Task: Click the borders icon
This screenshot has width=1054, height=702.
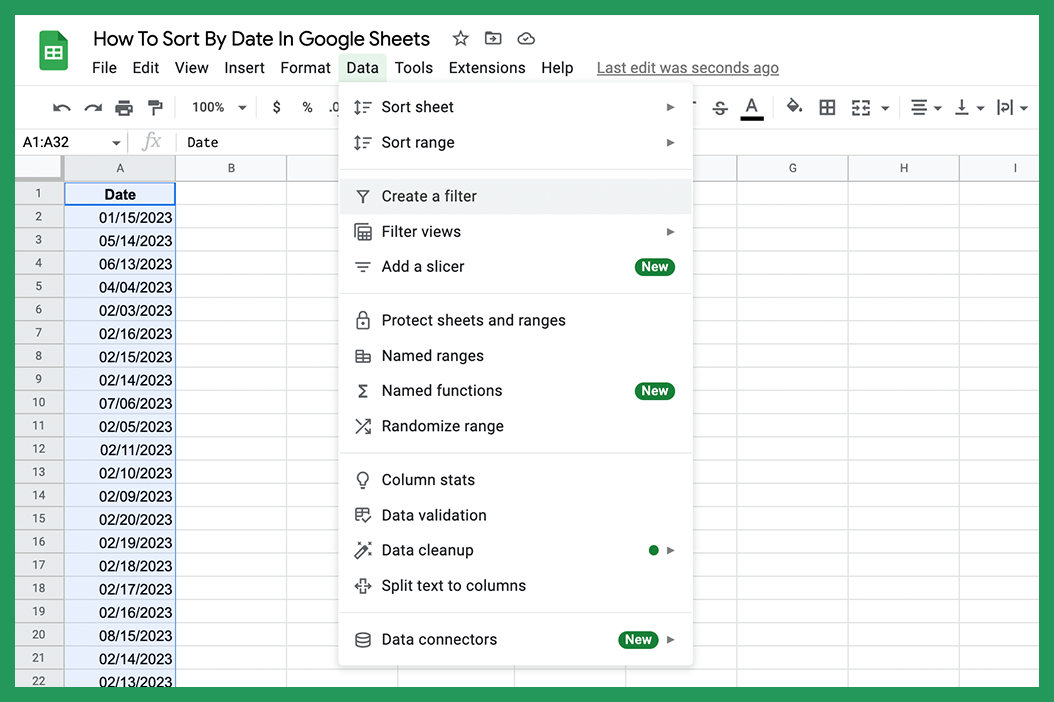Action: [827, 108]
